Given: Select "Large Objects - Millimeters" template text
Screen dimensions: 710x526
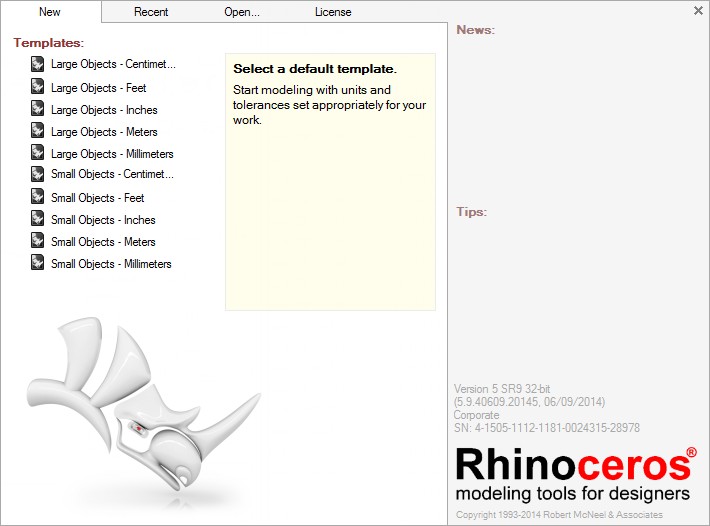Looking at the screenshot, I should pyautogui.click(x=112, y=154).
